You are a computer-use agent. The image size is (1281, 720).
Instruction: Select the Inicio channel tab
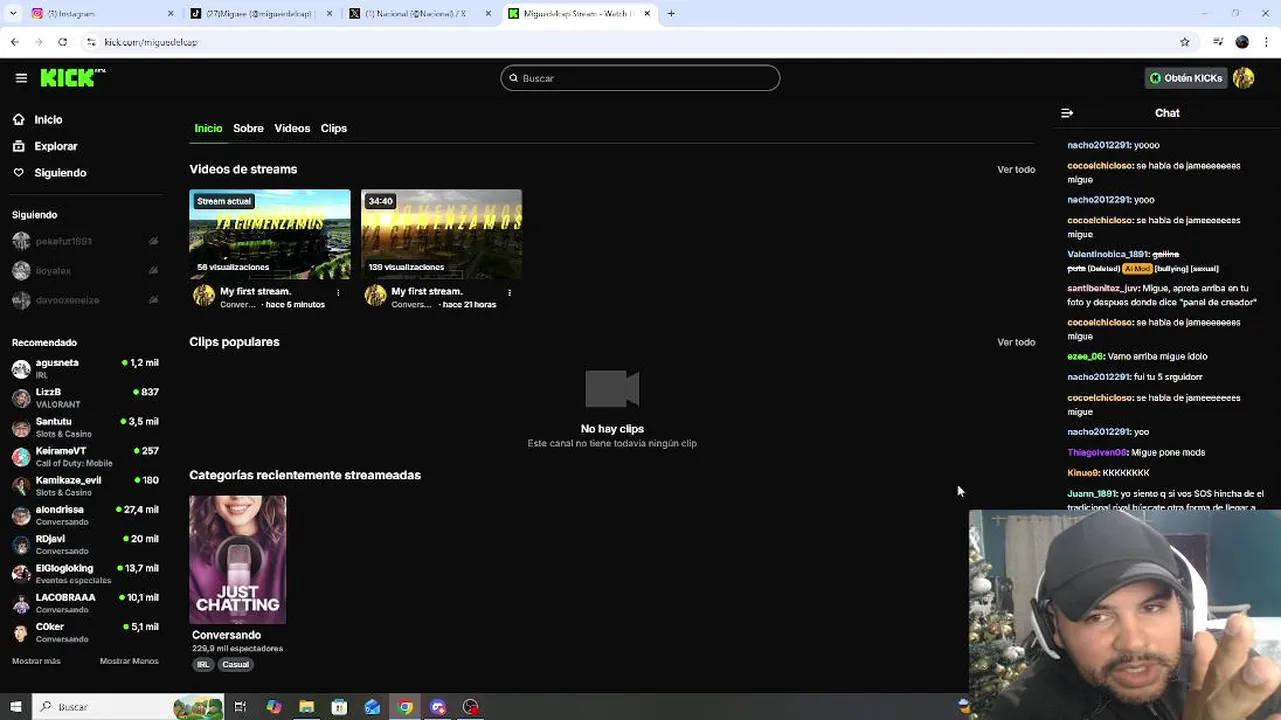tap(208, 128)
